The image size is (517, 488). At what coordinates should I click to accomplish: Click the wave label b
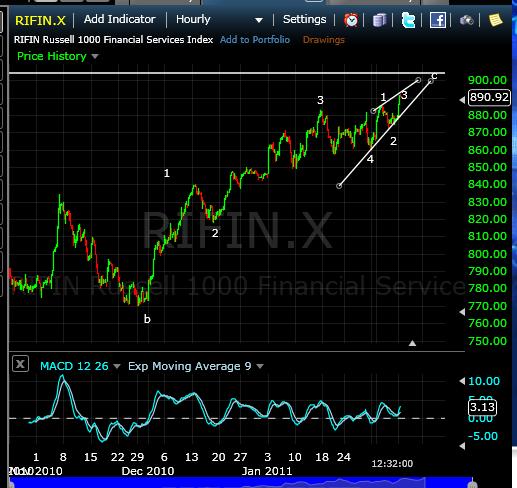(x=147, y=319)
